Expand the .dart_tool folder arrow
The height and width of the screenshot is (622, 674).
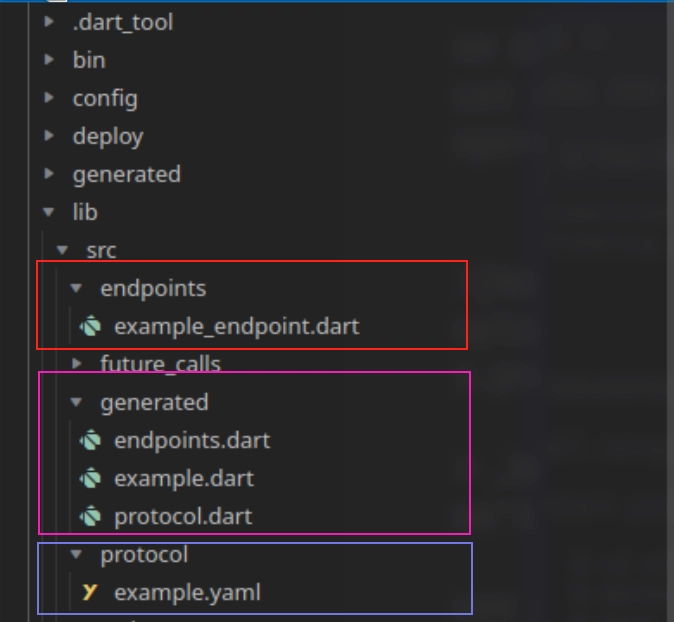coord(49,21)
